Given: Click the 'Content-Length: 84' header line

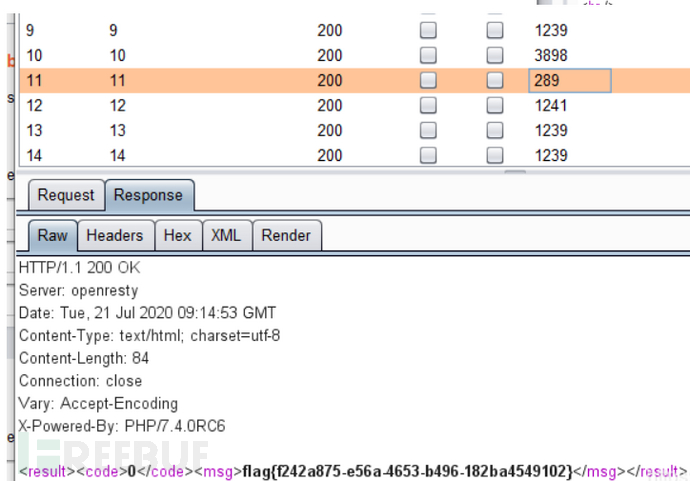Looking at the screenshot, I should point(84,358).
